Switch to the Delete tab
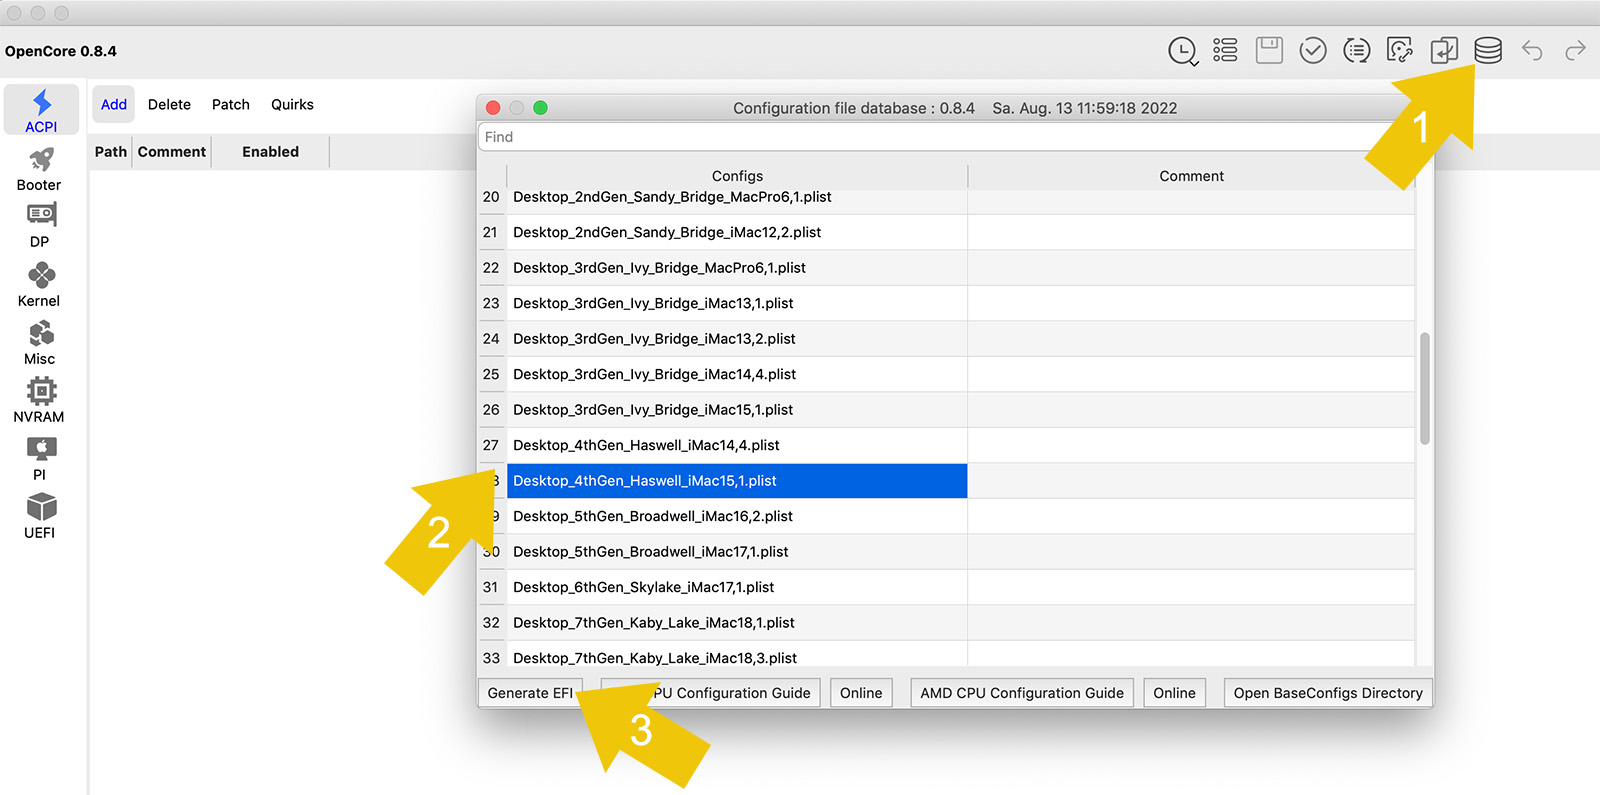This screenshot has height=795, width=1600. [169, 104]
